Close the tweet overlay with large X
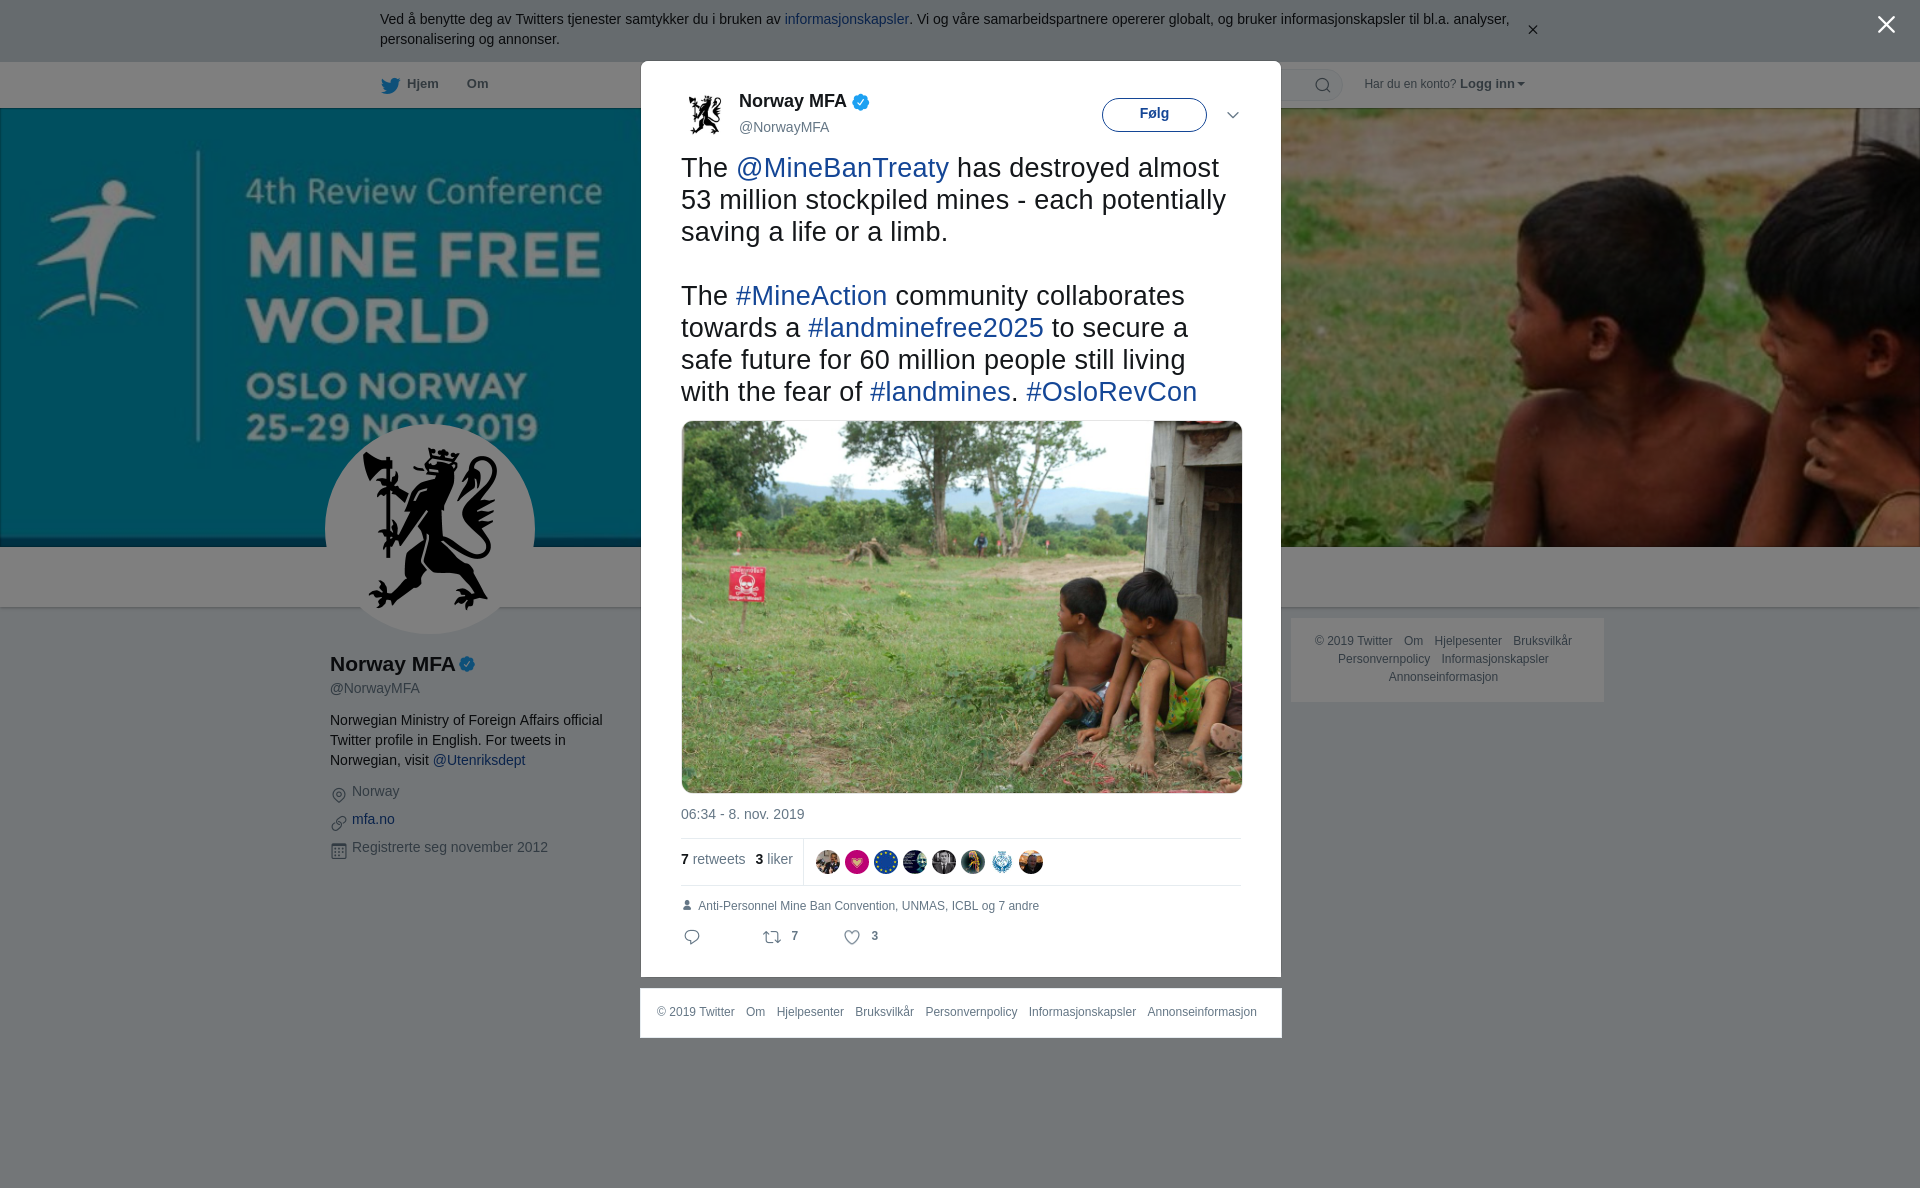 pos(1886,25)
